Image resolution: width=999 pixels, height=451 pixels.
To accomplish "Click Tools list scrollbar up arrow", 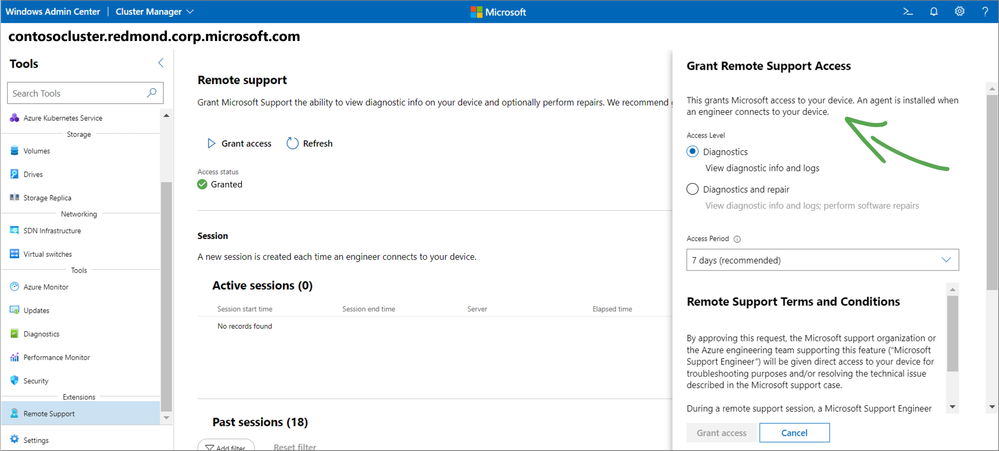I will point(167,116).
